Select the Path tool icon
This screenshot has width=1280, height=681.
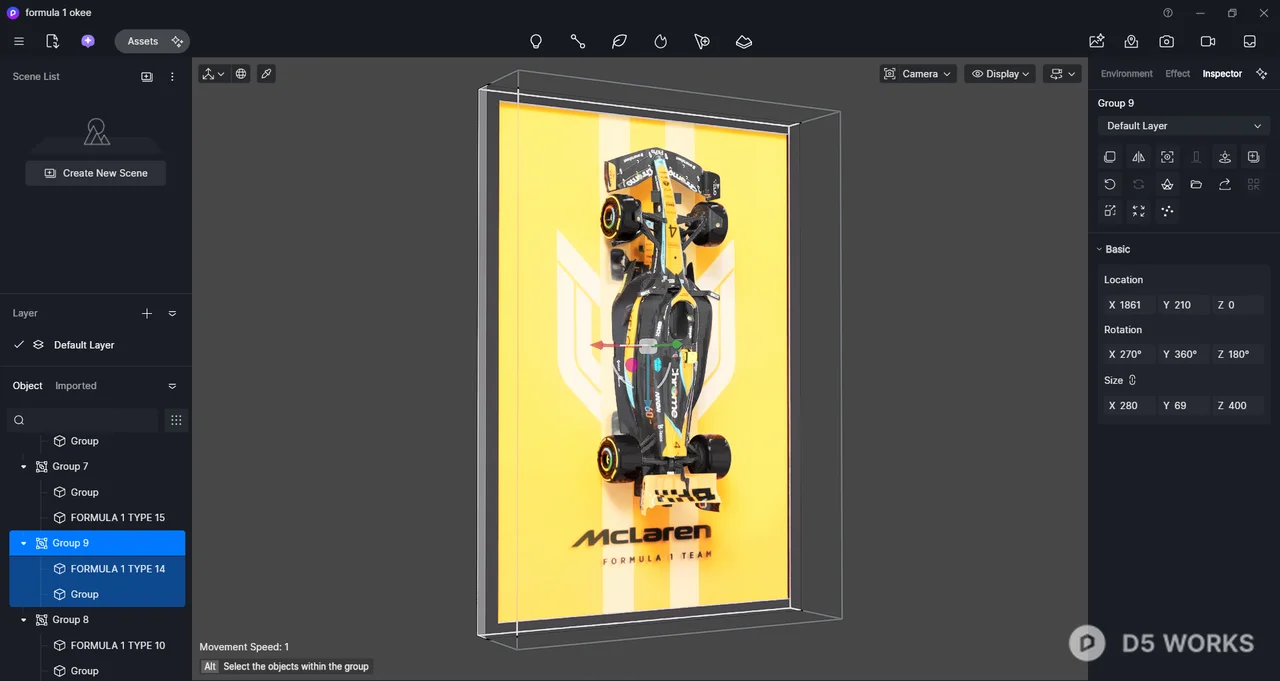coord(578,41)
